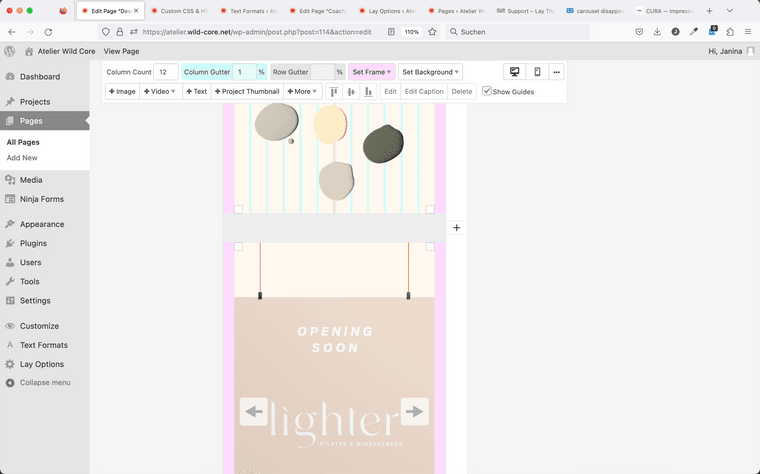Toggle the Show Guides checkbox
Image resolution: width=760 pixels, height=474 pixels.
pos(487,91)
